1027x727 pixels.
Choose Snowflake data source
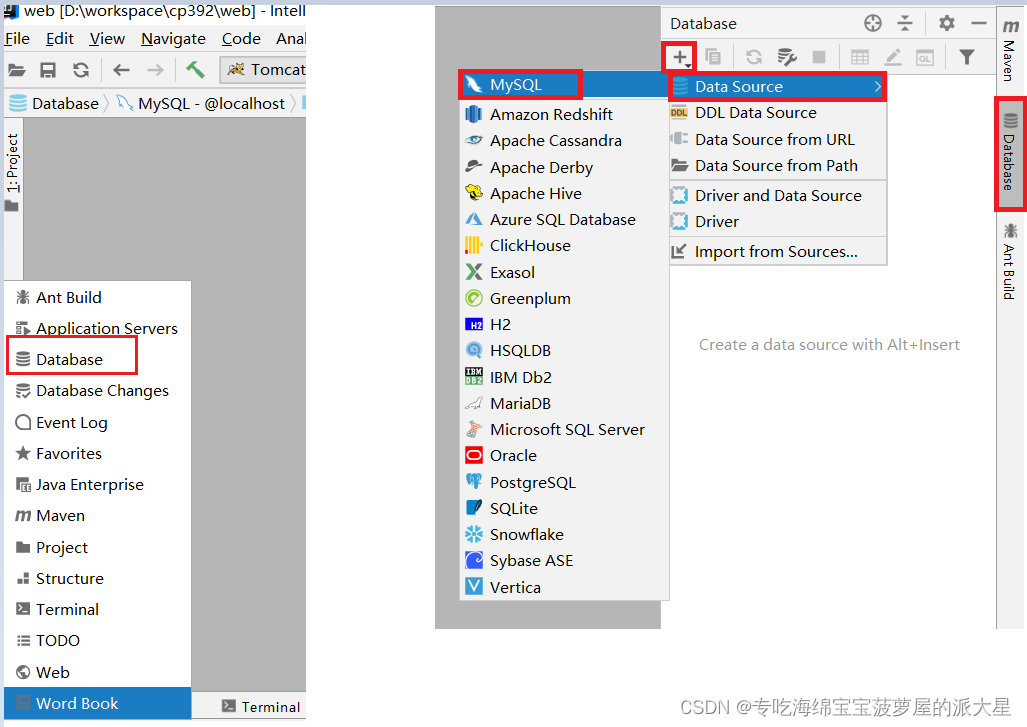563,534
